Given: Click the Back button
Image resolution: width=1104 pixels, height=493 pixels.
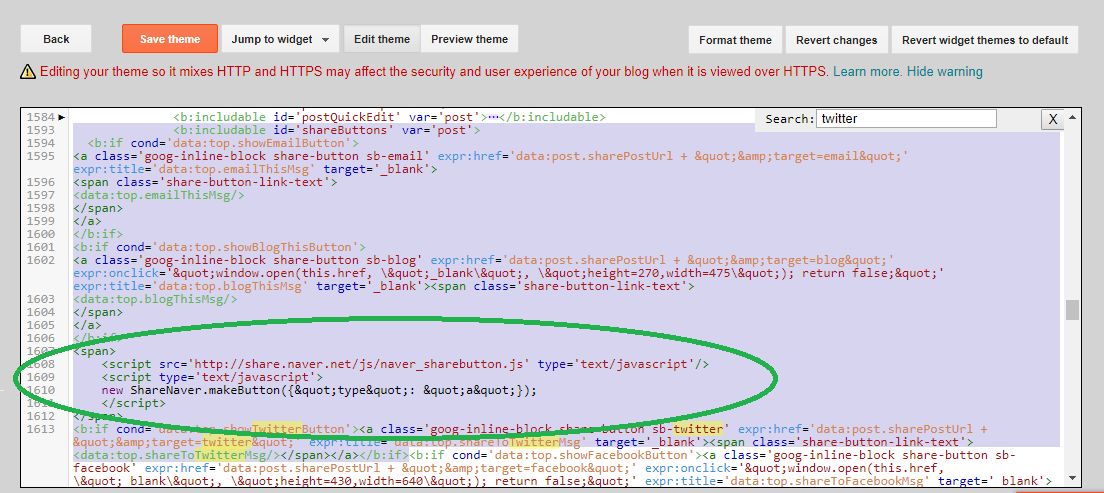Looking at the screenshot, I should click(56, 39).
